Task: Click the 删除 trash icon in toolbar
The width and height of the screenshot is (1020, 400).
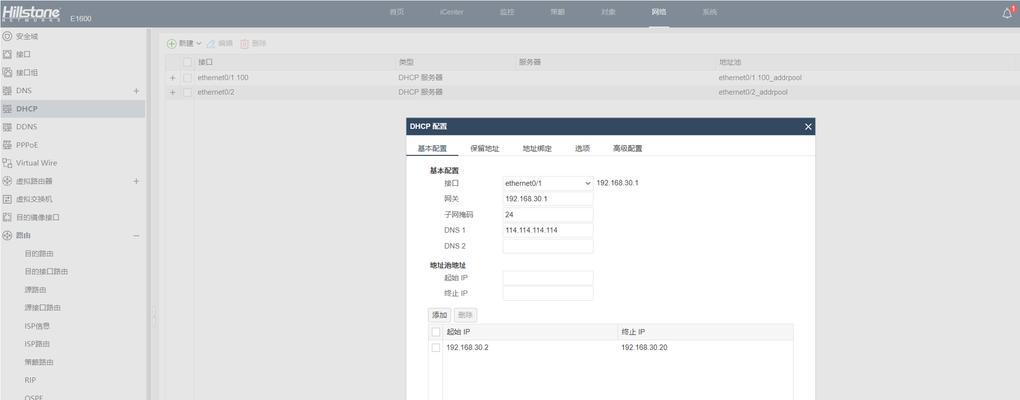Action: click(x=245, y=44)
